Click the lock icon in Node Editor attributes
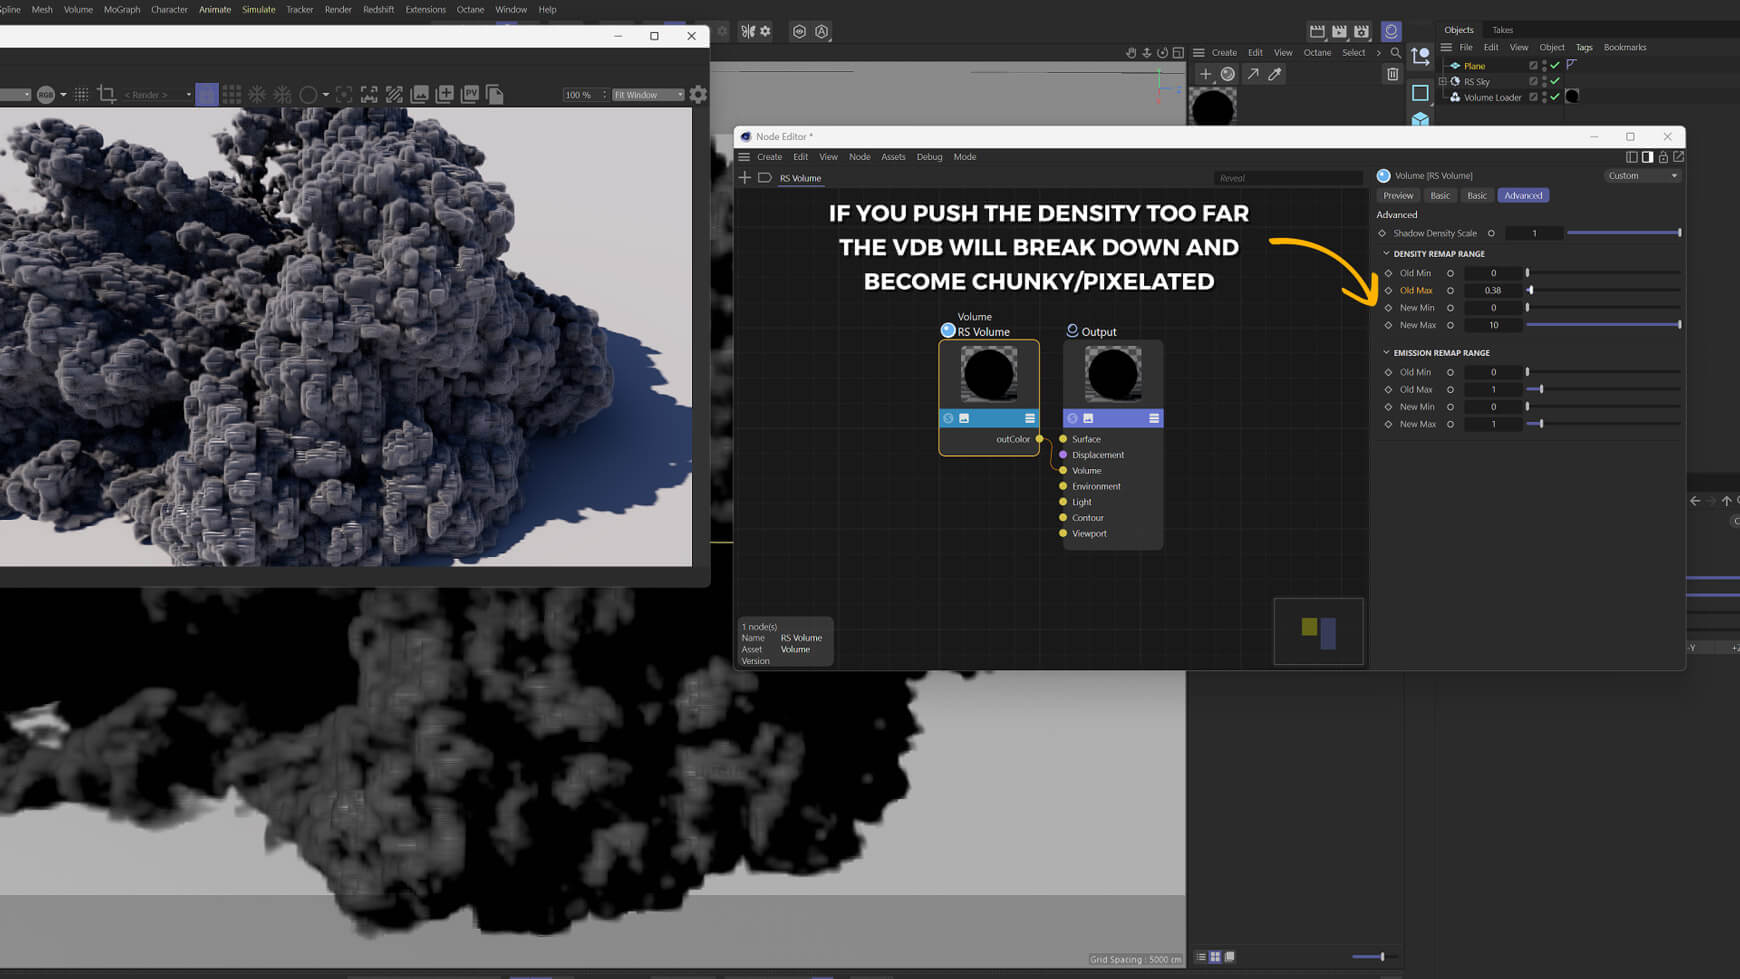This screenshot has height=979, width=1740. (1663, 157)
